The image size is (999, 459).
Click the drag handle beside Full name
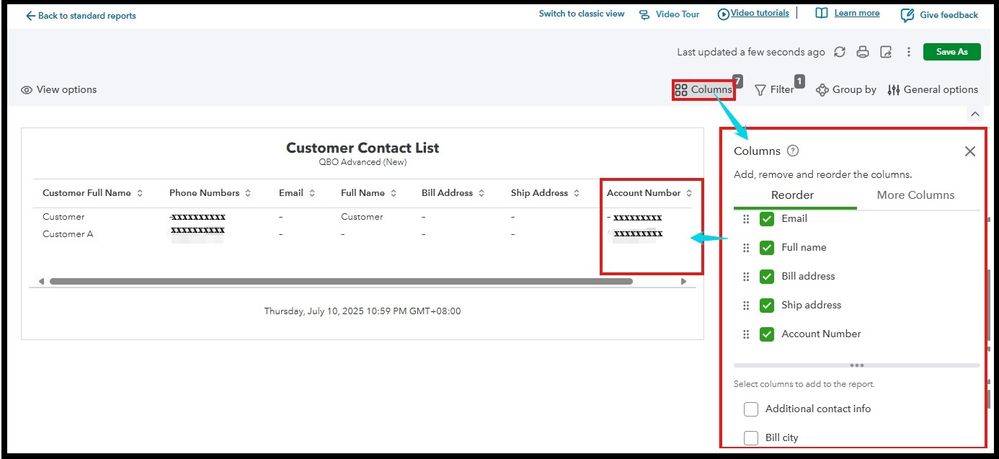(x=746, y=247)
